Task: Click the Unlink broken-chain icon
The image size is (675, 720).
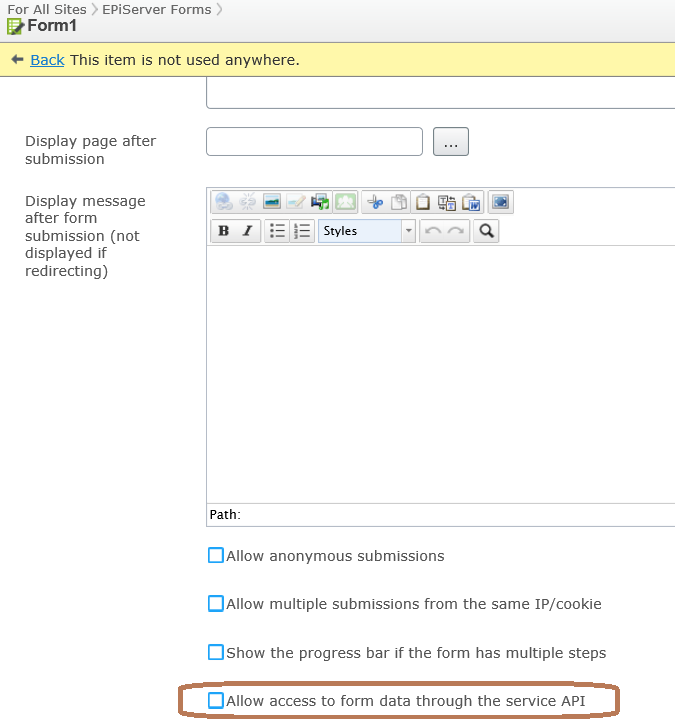Action: coord(248,202)
